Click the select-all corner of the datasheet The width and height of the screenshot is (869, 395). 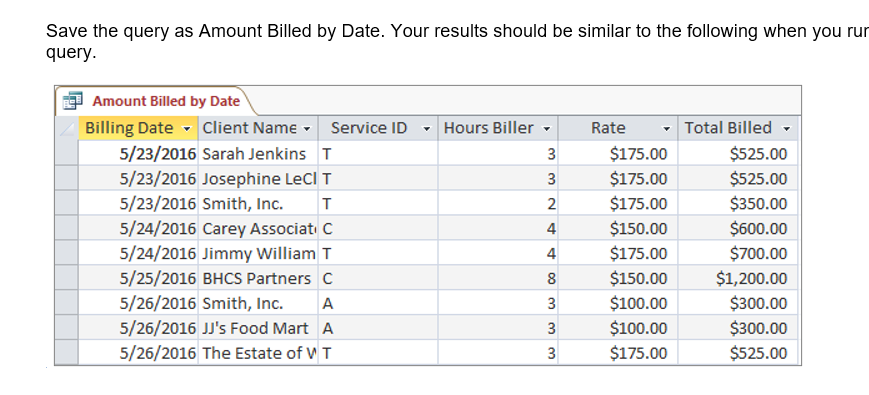pyautogui.click(x=67, y=129)
